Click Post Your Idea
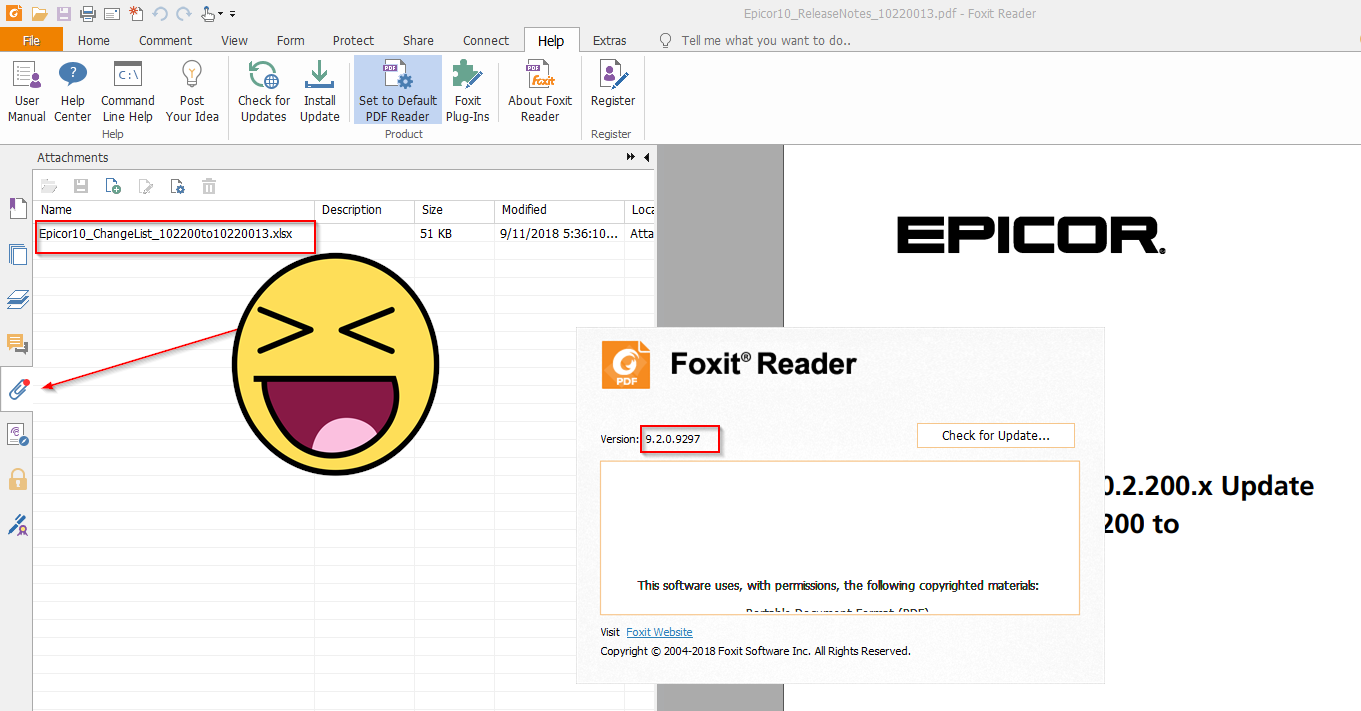1361x711 pixels. coord(192,91)
